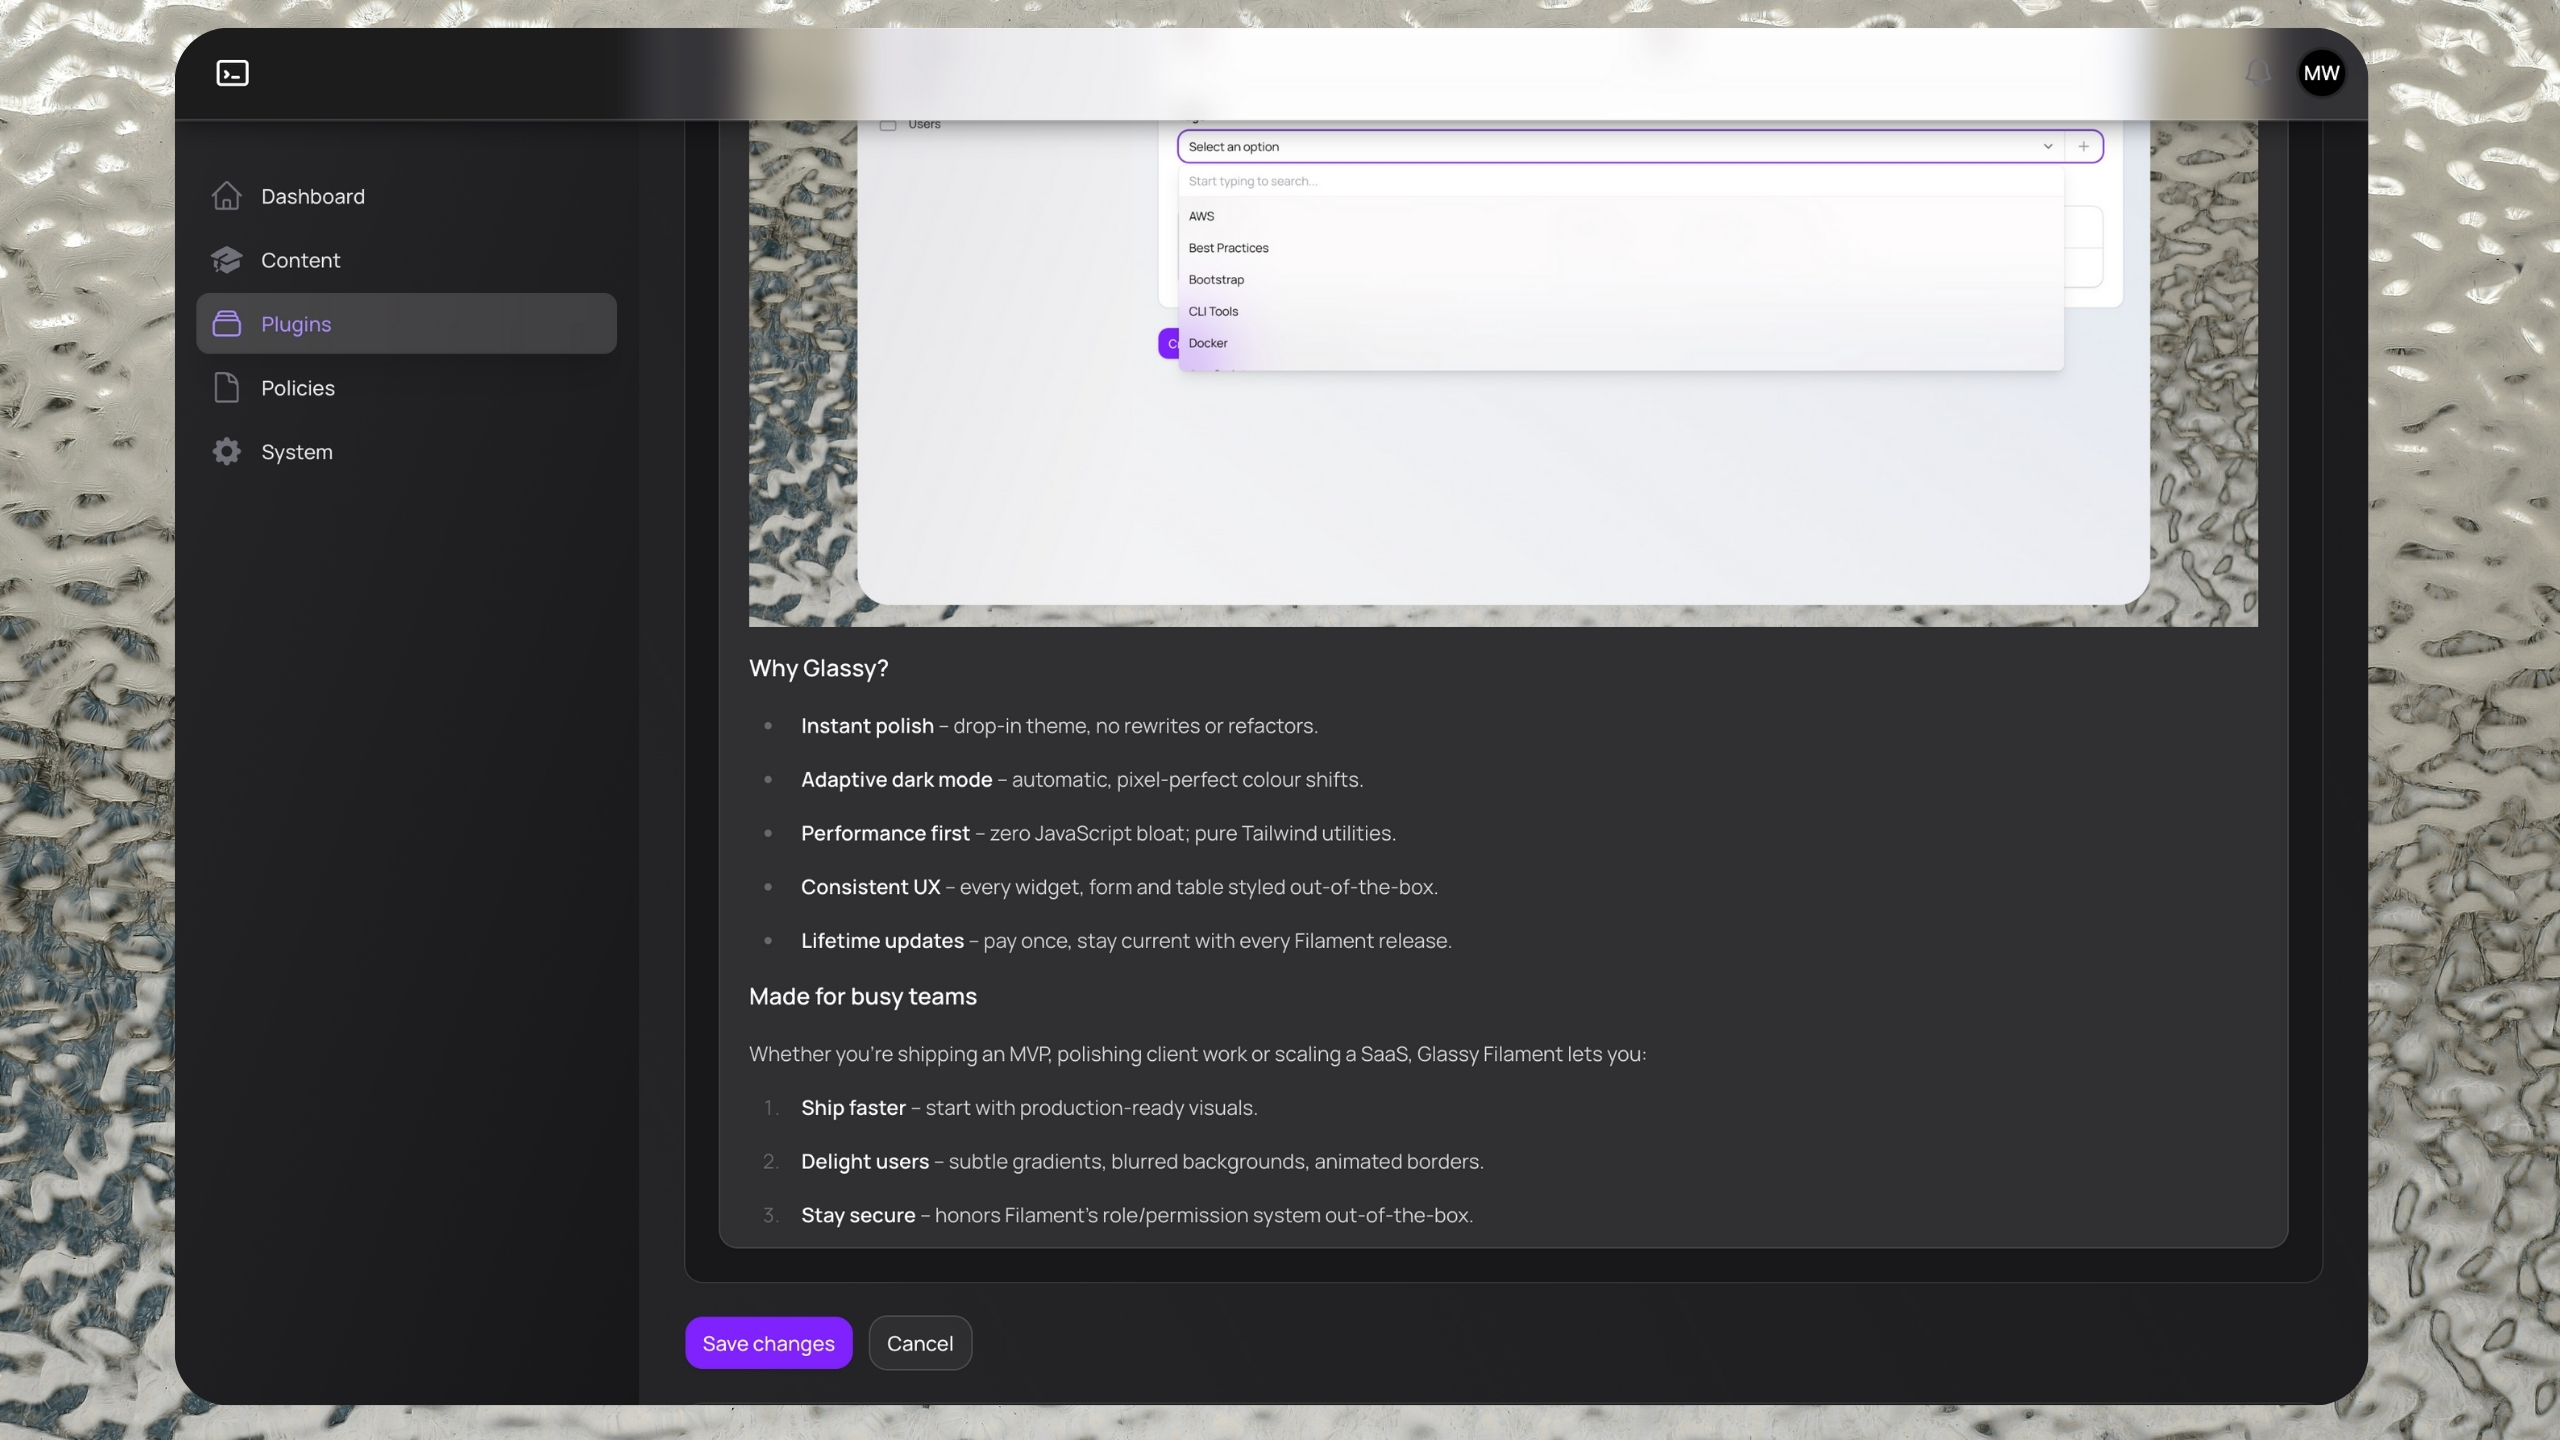This screenshot has height=1440, width=2560.
Task: Navigate to Policies
Action: pyautogui.click(x=406, y=388)
